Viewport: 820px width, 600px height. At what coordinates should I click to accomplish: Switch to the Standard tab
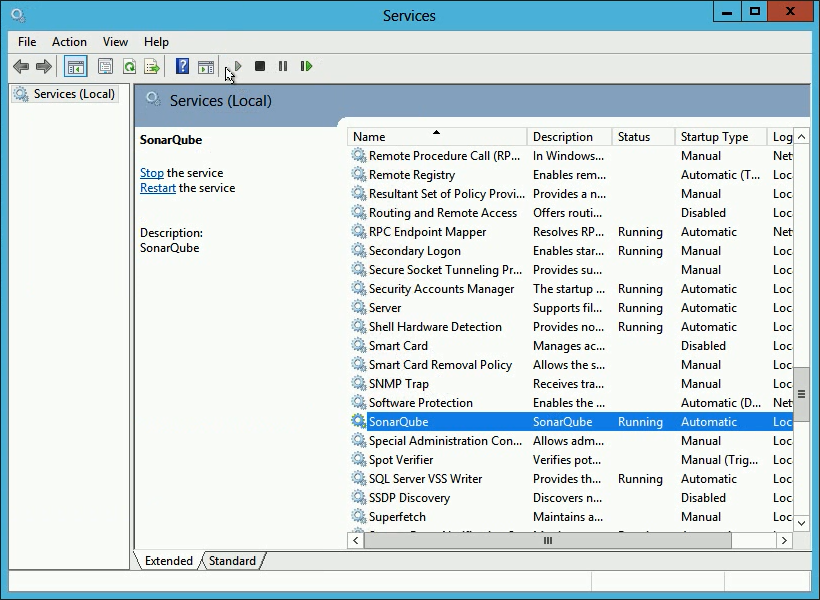pos(232,561)
